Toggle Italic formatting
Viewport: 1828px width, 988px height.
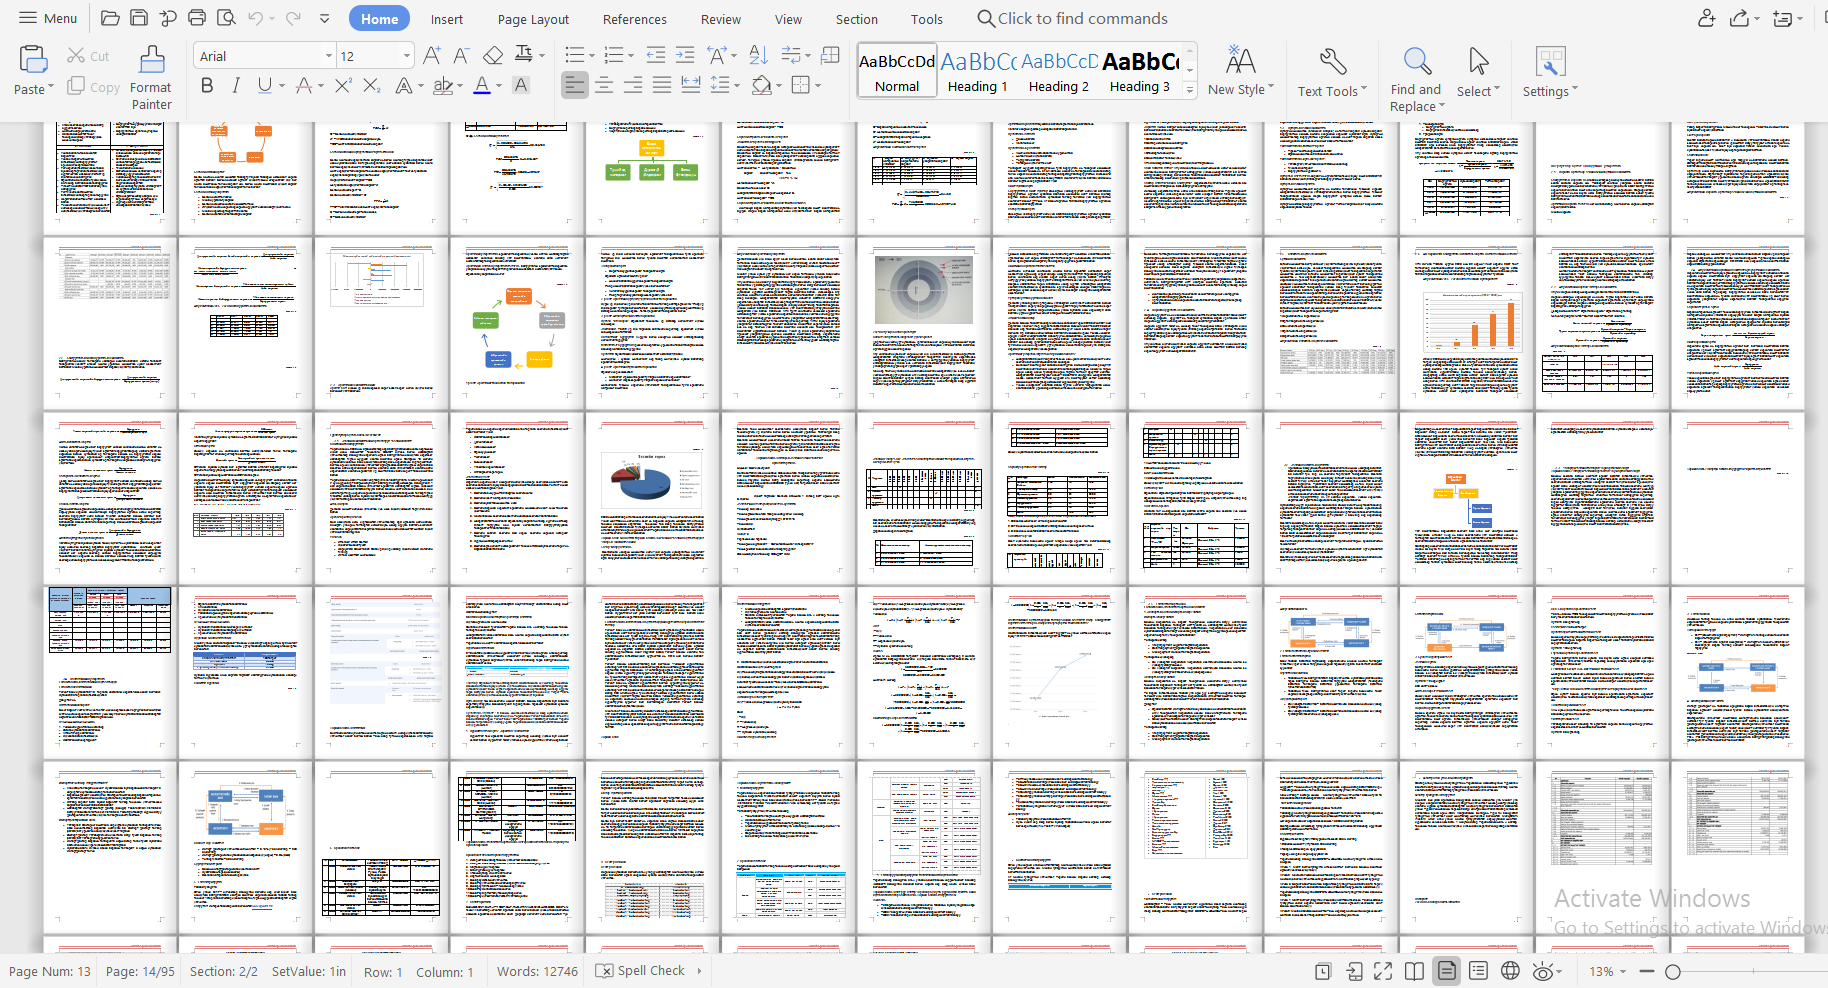coord(236,86)
